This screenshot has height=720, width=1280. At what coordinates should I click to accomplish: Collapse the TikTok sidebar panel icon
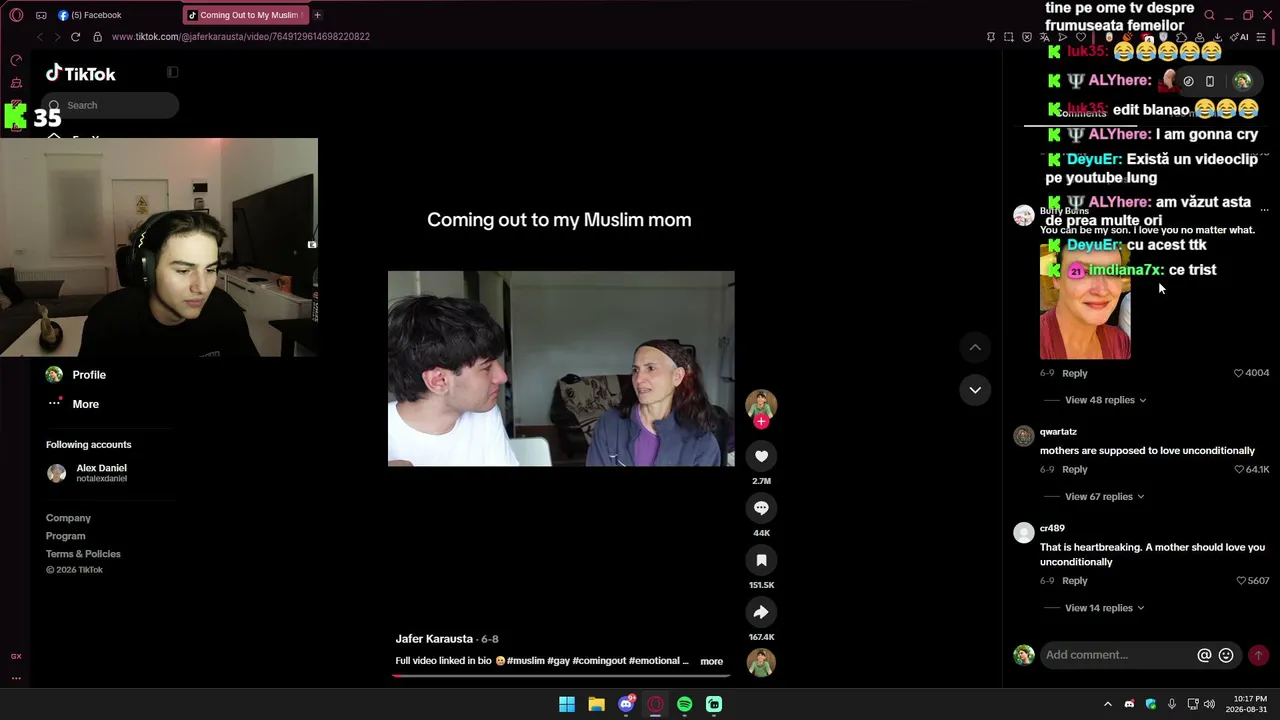(x=172, y=72)
